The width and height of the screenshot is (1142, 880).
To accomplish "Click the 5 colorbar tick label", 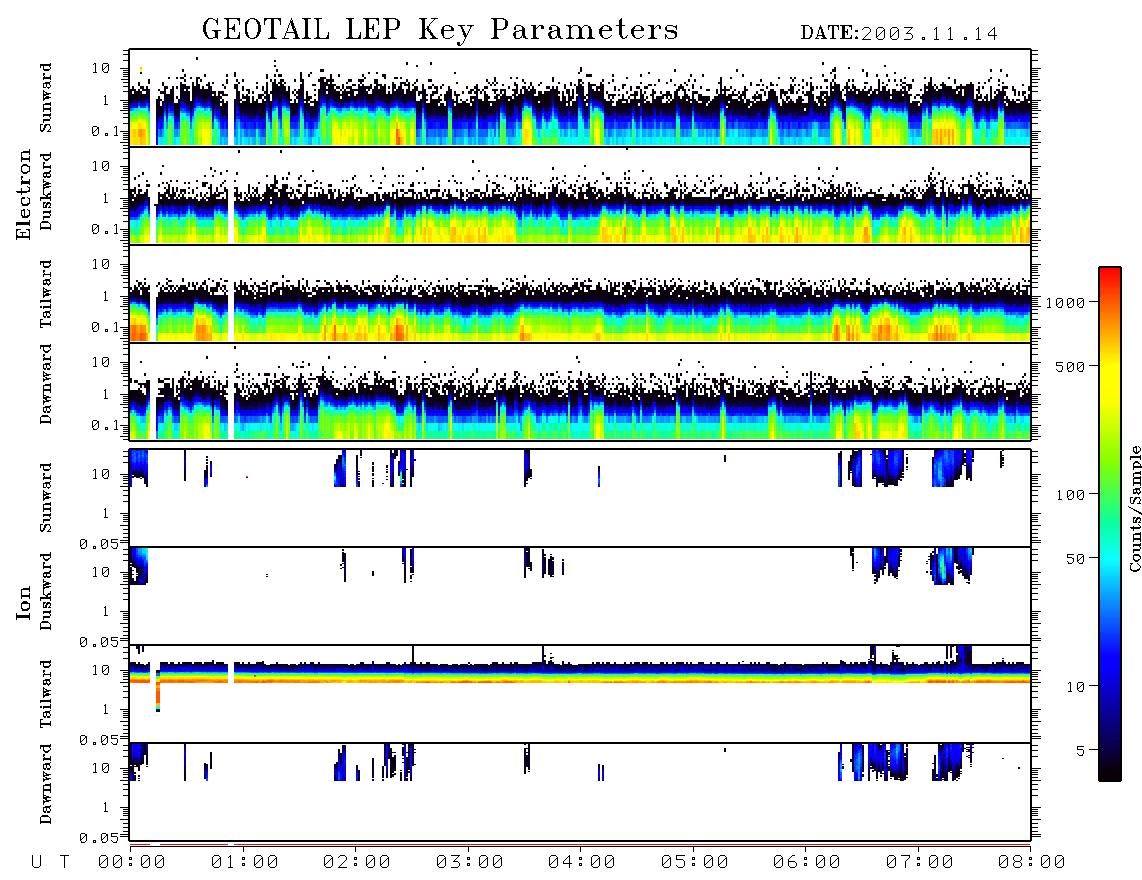I will tap(1080, 751).
